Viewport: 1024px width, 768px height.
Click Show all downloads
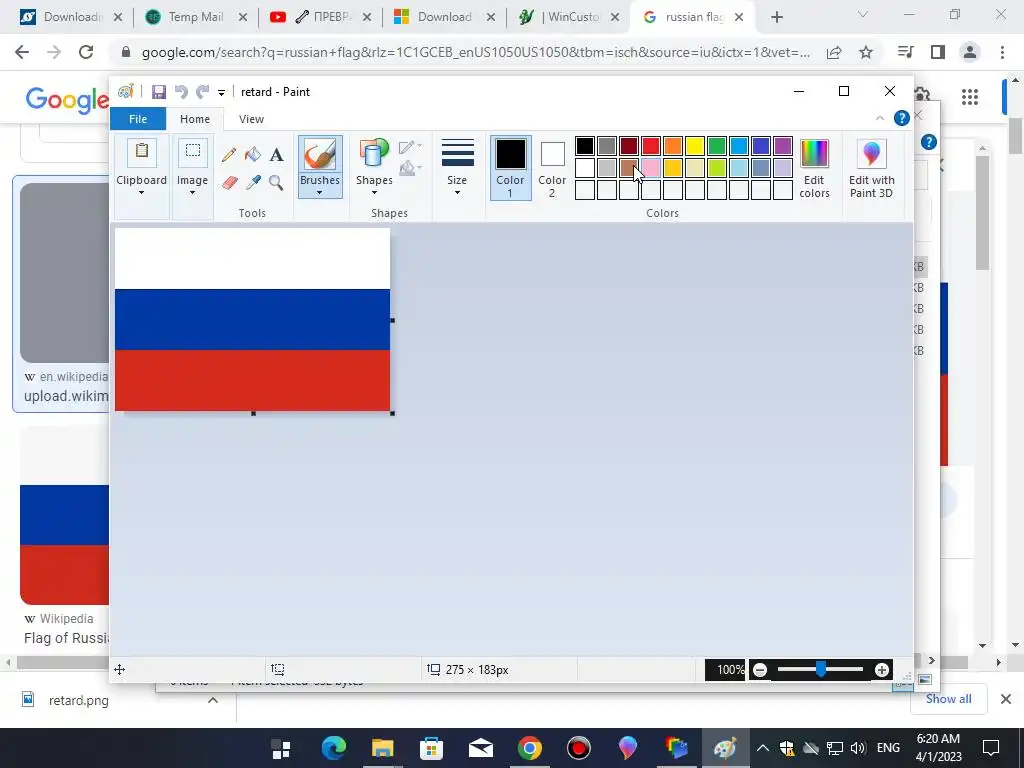coord(948,699)
